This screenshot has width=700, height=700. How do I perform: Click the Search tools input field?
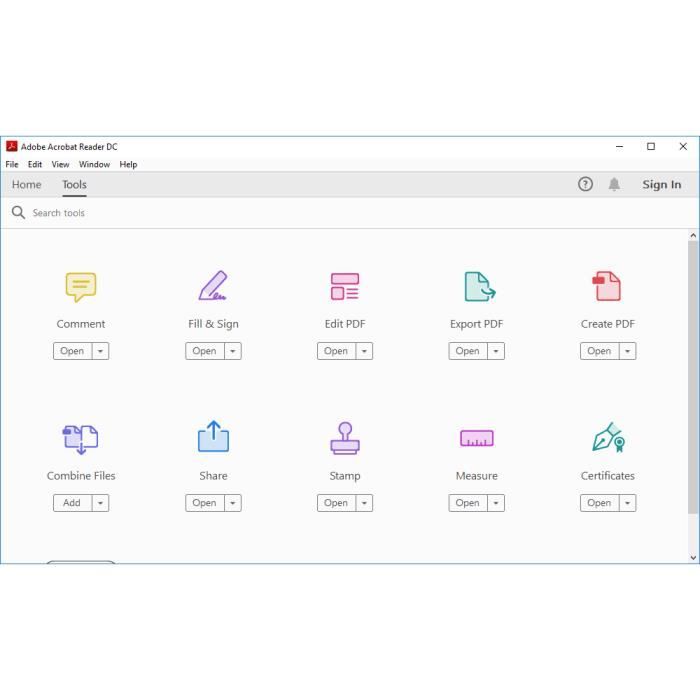(x=348, y=213)
